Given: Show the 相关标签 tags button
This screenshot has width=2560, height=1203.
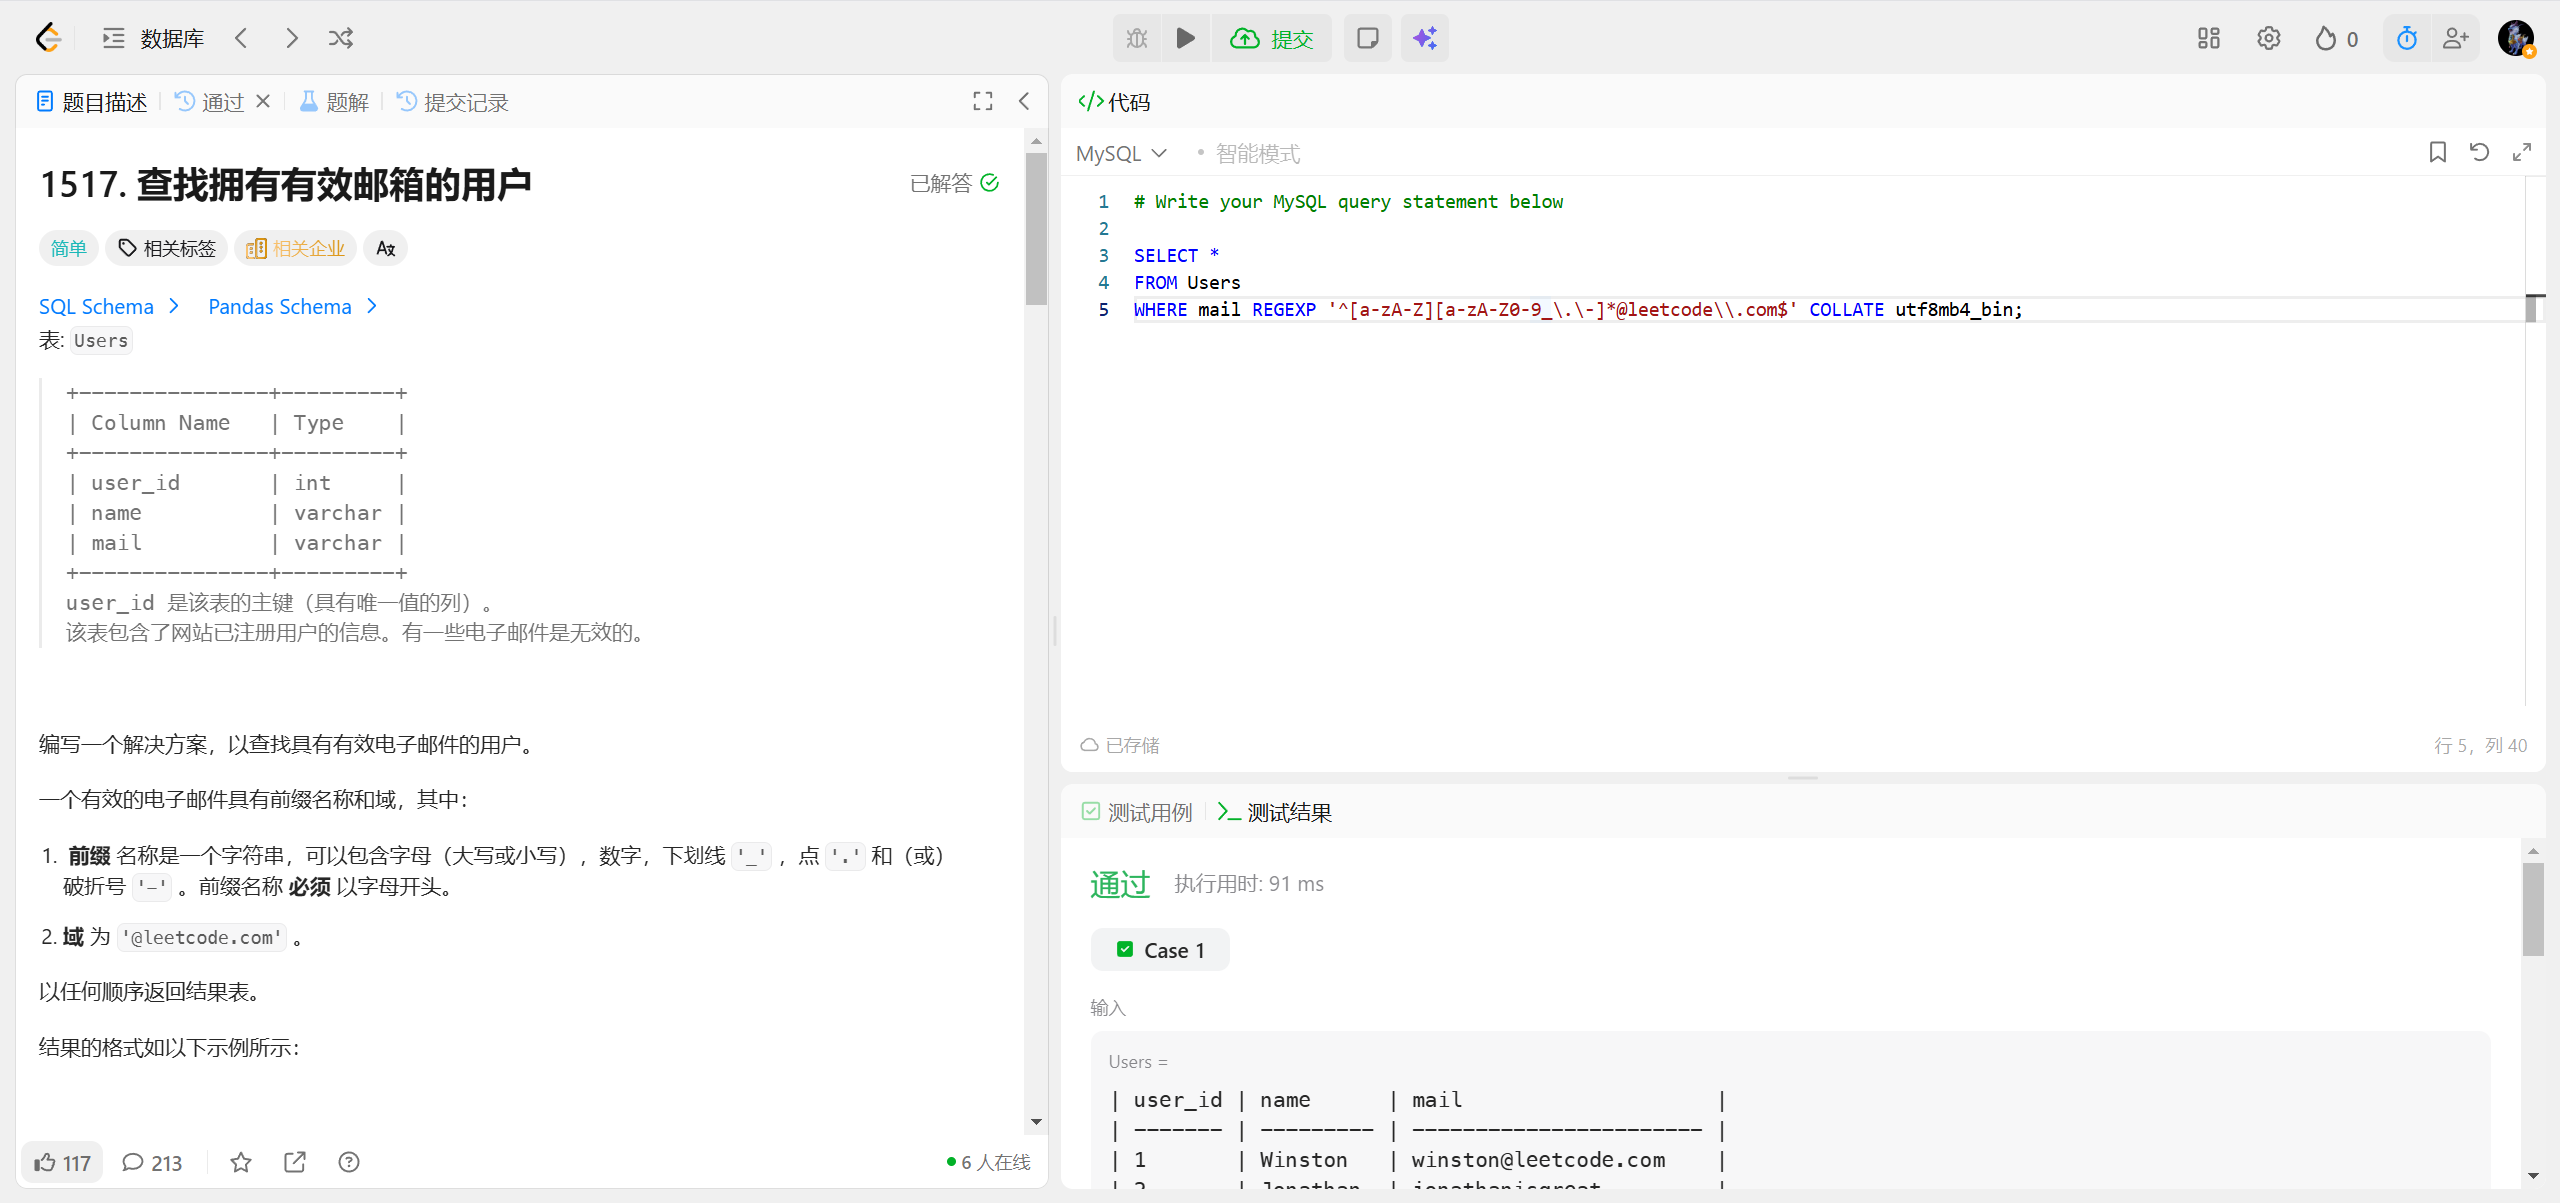Looking at the screenshot, I should [167, 248].
